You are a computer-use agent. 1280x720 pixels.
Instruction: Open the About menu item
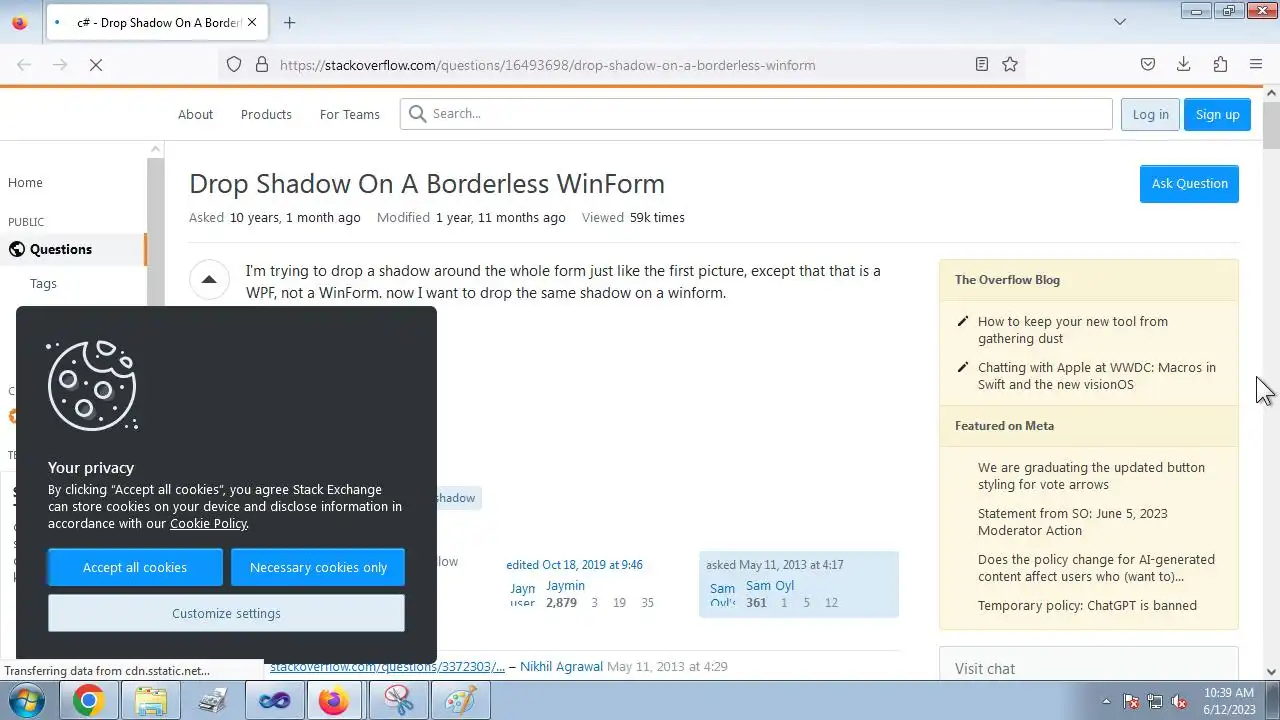(195, 114)
